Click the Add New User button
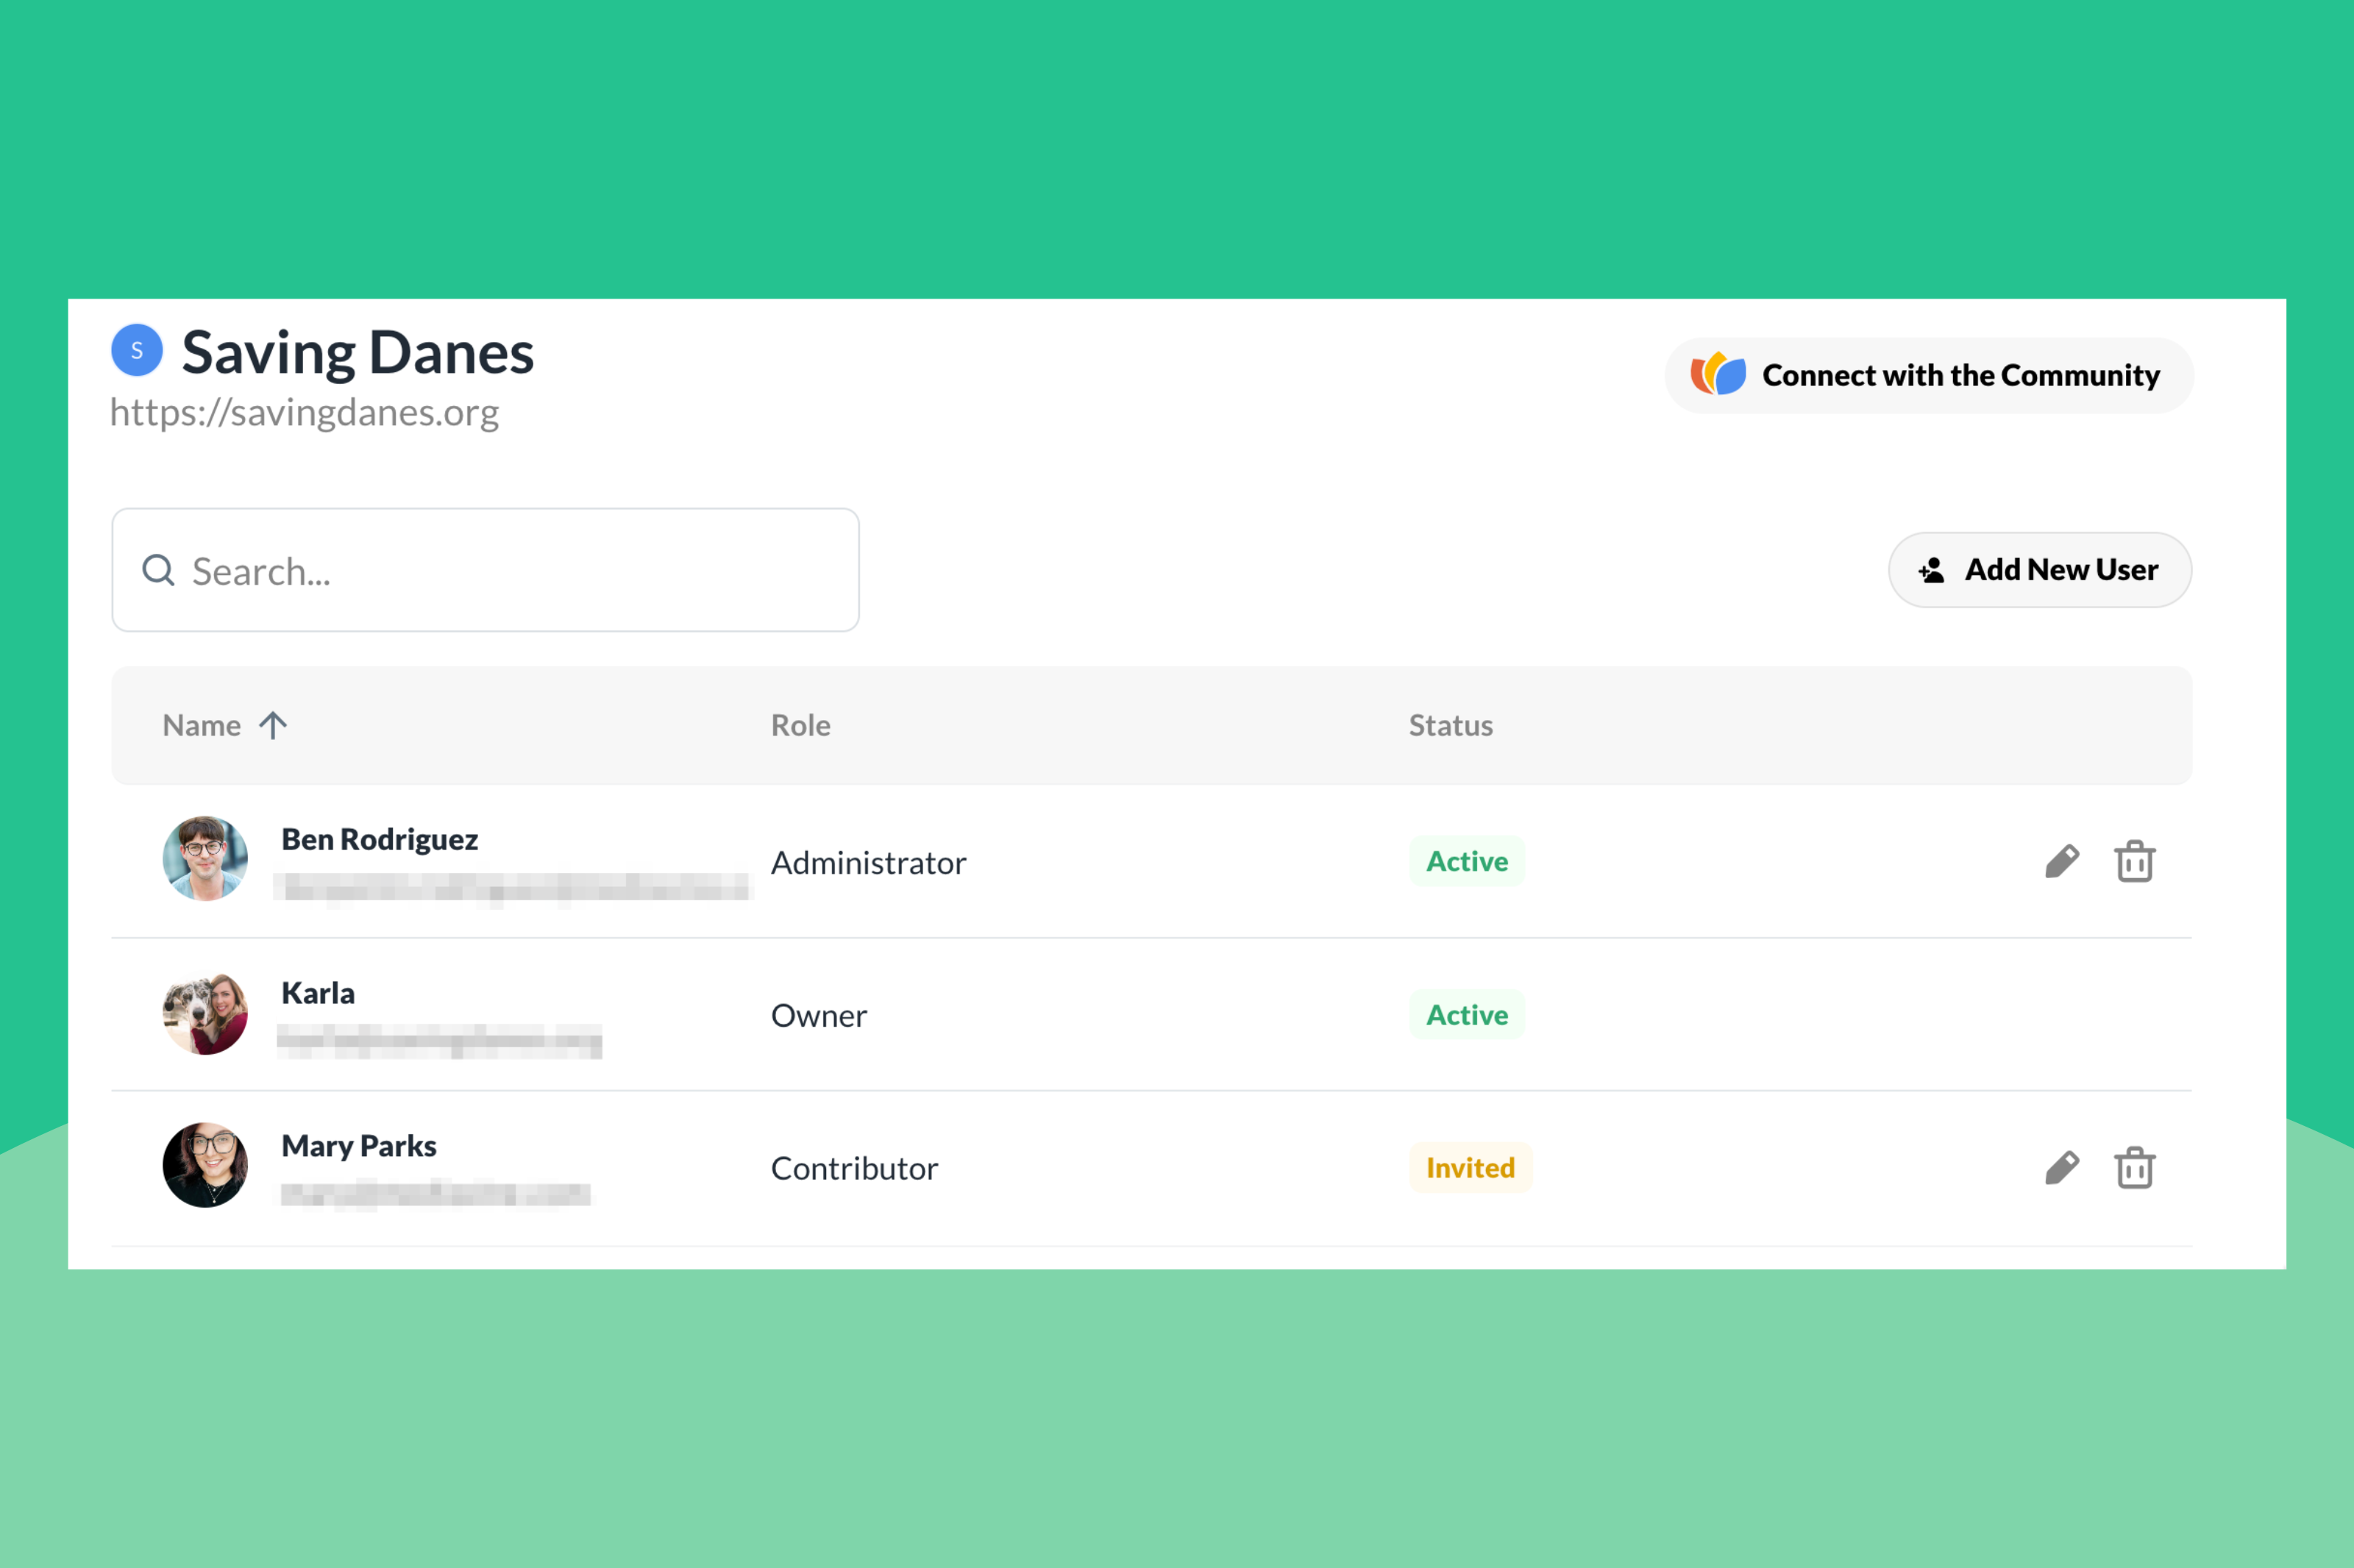 tap(2040, 569)
